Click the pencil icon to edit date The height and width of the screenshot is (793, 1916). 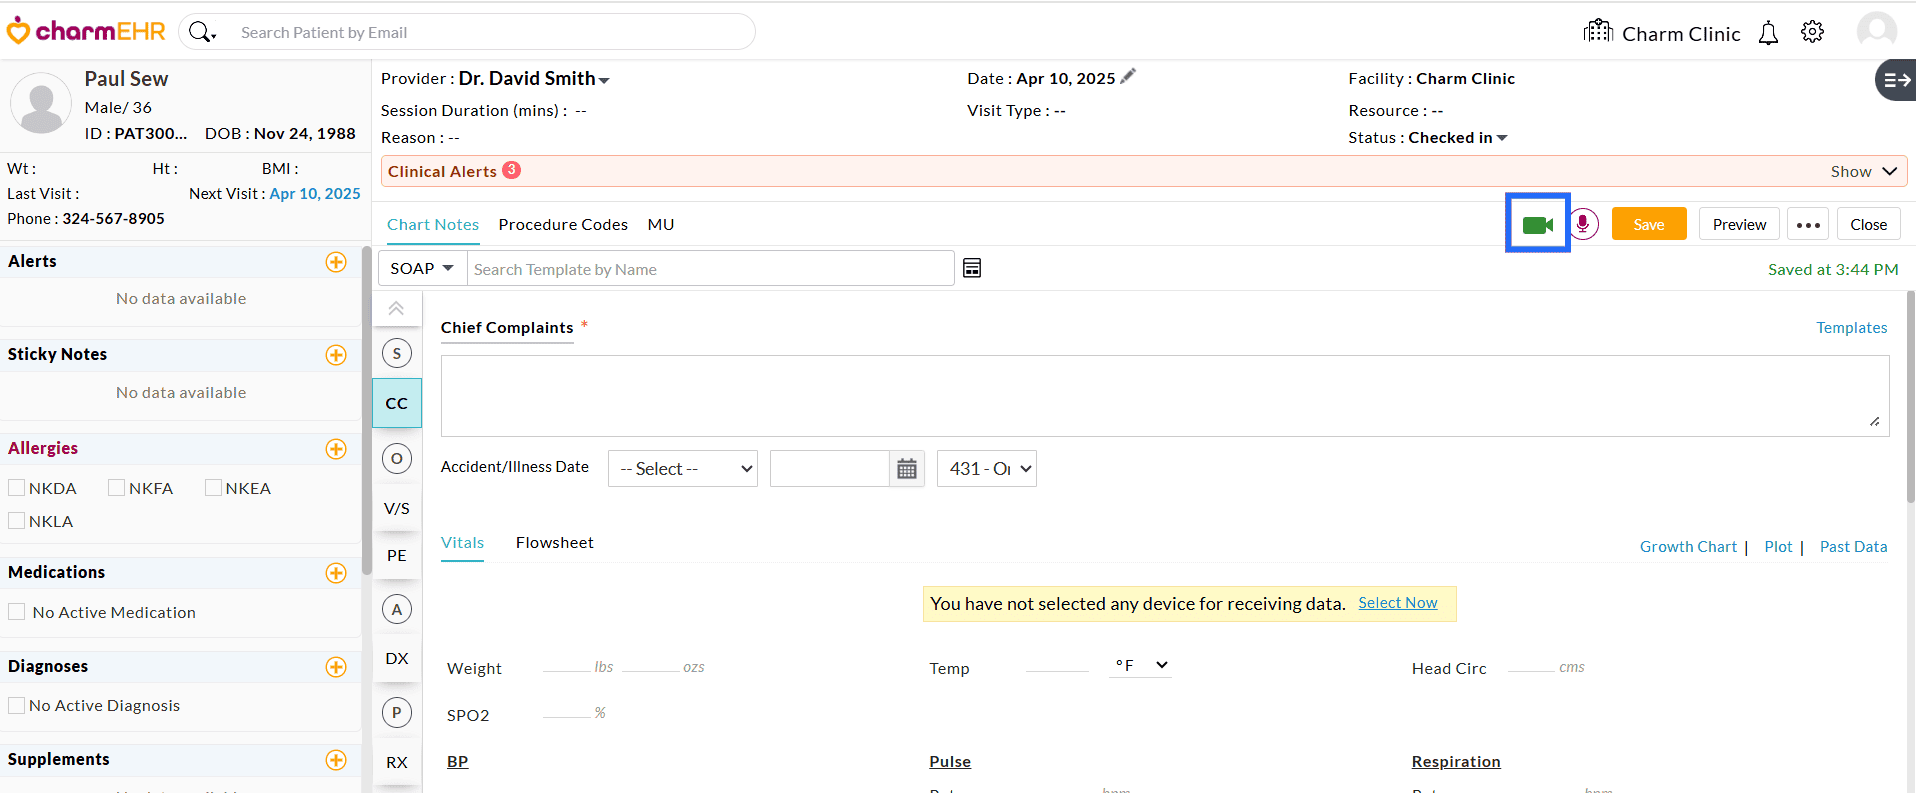click(1128, 77)
